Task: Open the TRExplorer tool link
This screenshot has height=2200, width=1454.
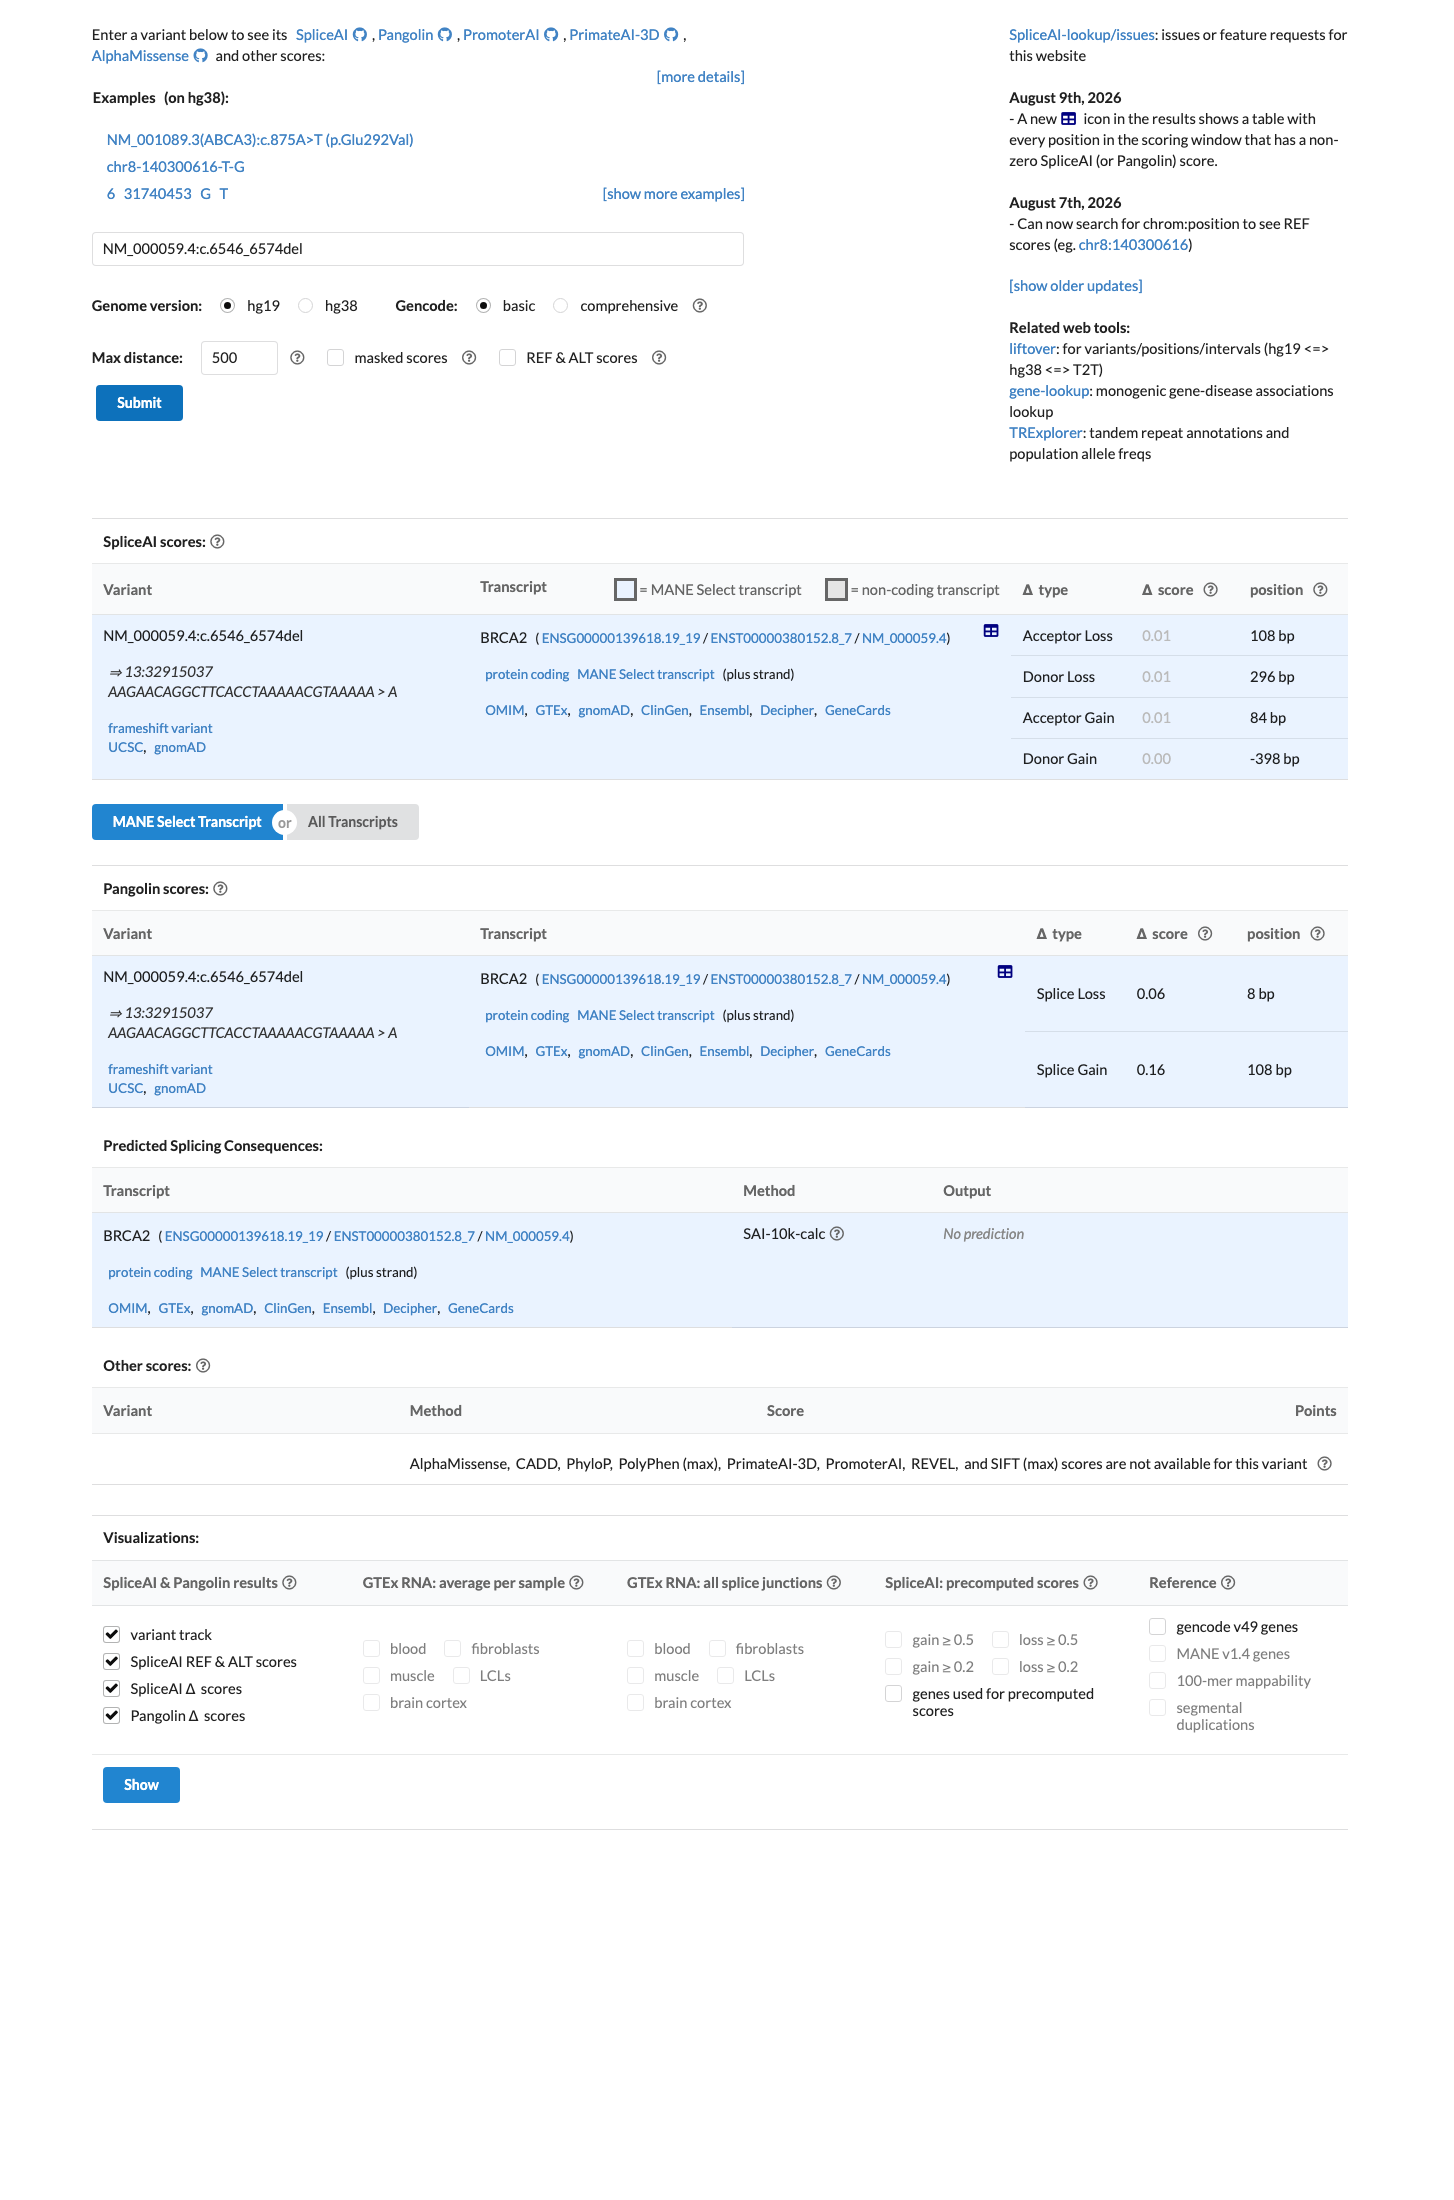Action: point(1046,433)
